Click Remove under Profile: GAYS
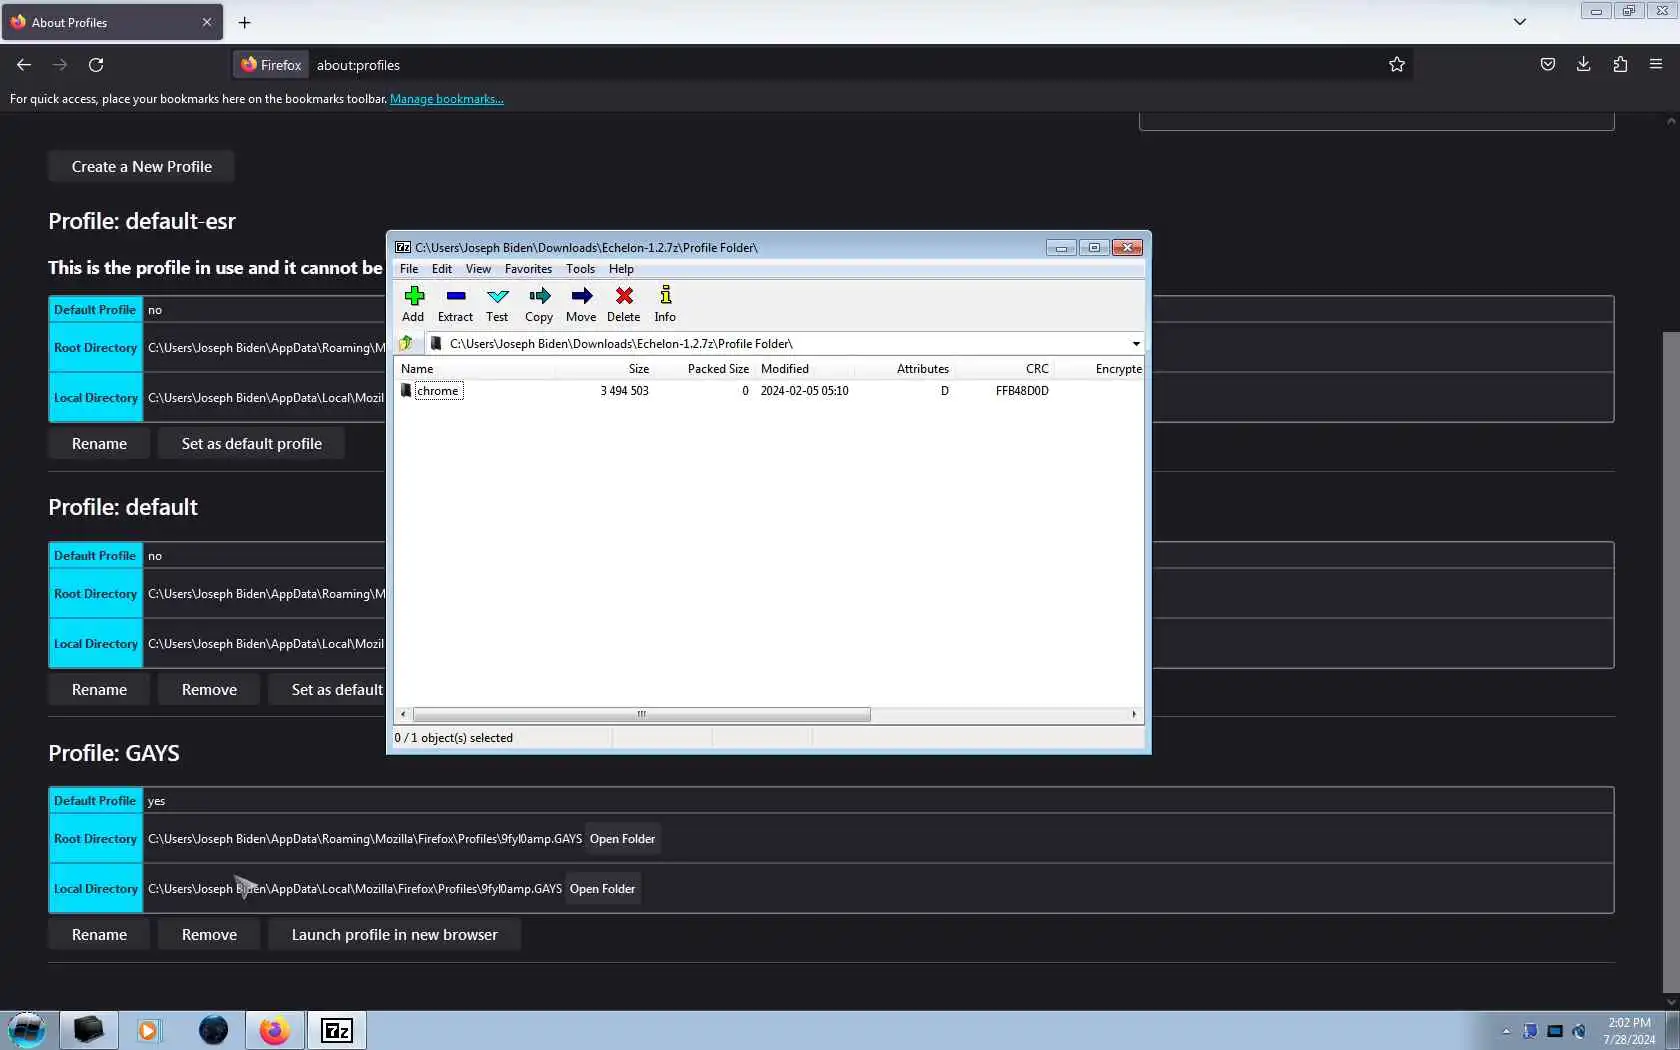This screenshot has width=1680, height=1050. point(209,935)
